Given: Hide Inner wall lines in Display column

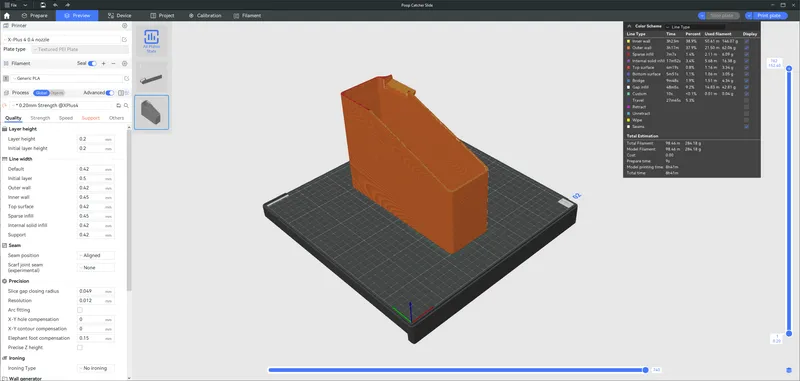Looking at the screenshot, I should click(746, 41).
